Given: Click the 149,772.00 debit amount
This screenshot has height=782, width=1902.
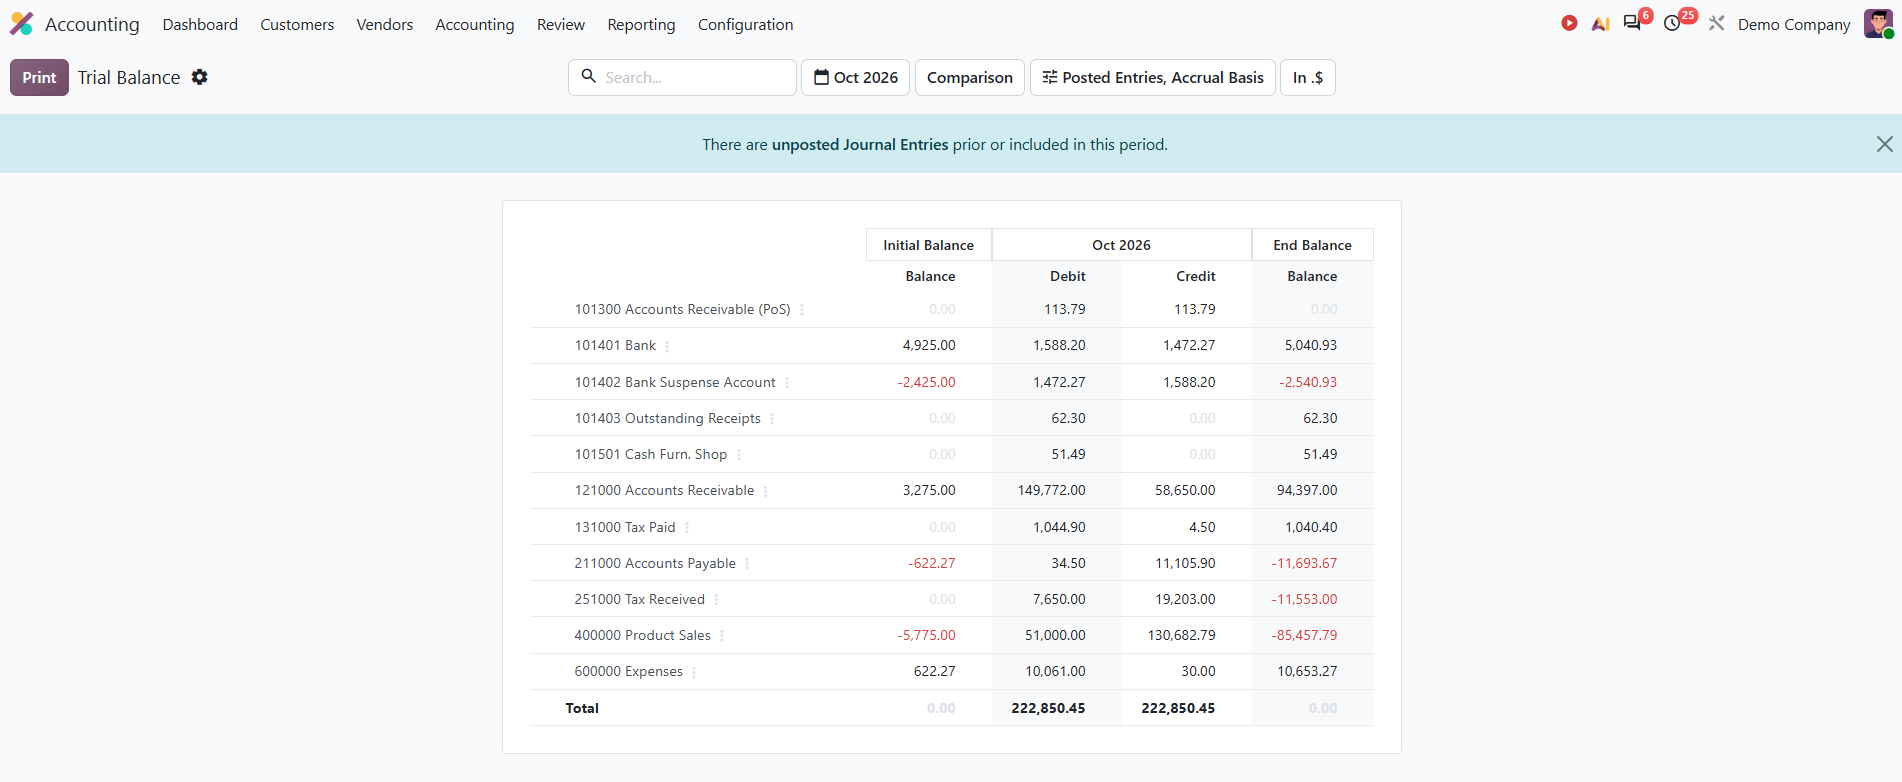Looking at the screenshot, I should pos(1051,490).
